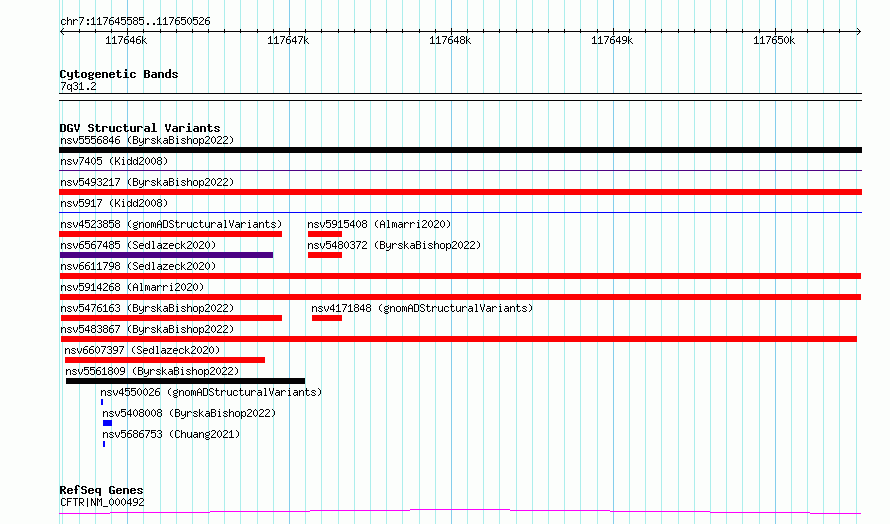The image size is (890, 524).
Task: Click the short red nsv5915408 bar
Action: (x=325, y=234)
